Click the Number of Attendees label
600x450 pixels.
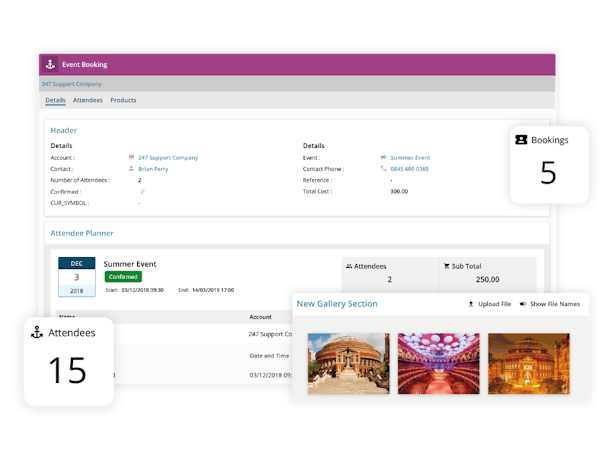[80, 180]
